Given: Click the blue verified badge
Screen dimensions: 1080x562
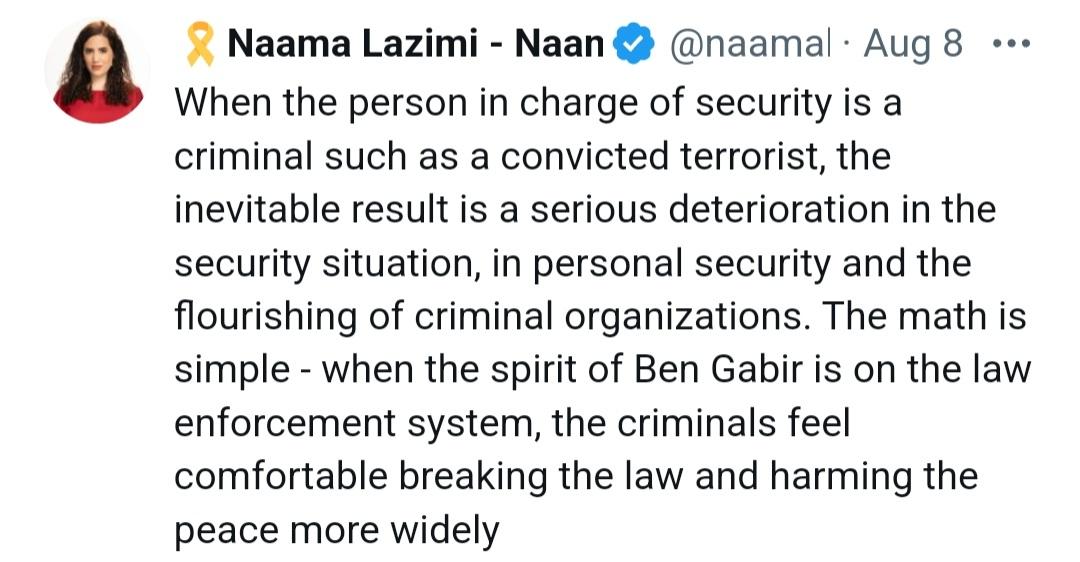Looking at the screenshot, I should coord(631,47).
